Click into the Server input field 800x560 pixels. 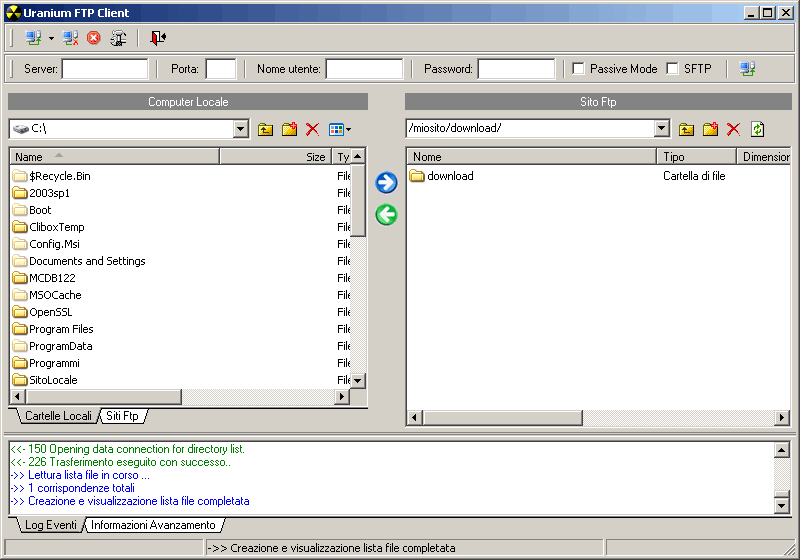click(x=104, y=69)
